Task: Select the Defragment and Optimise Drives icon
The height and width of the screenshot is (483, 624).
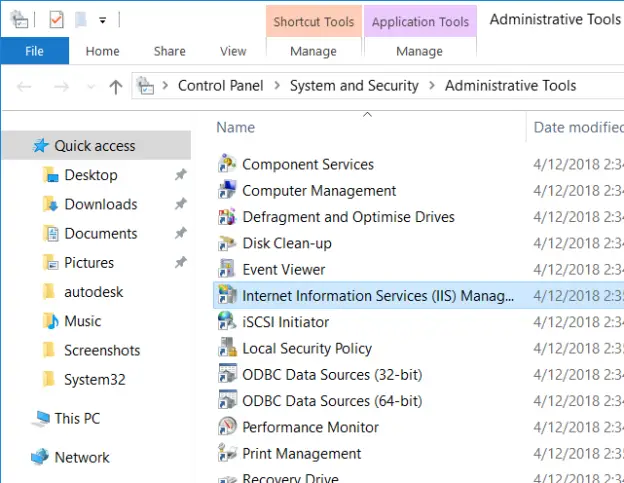Action: click(x=227, y=216)
